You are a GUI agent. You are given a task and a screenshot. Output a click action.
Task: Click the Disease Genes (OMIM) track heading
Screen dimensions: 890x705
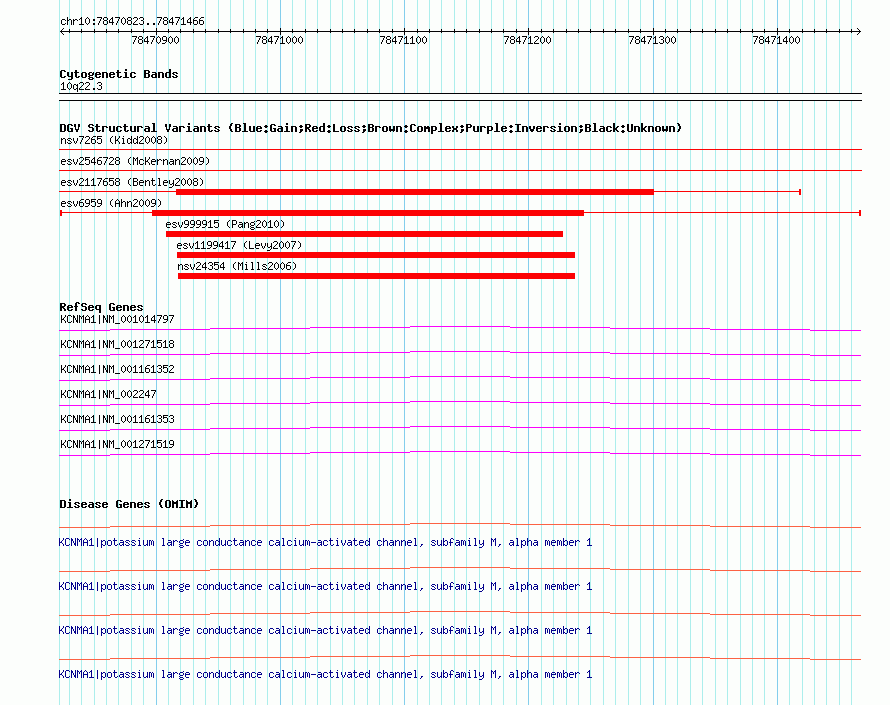click(x=129, y=504)
